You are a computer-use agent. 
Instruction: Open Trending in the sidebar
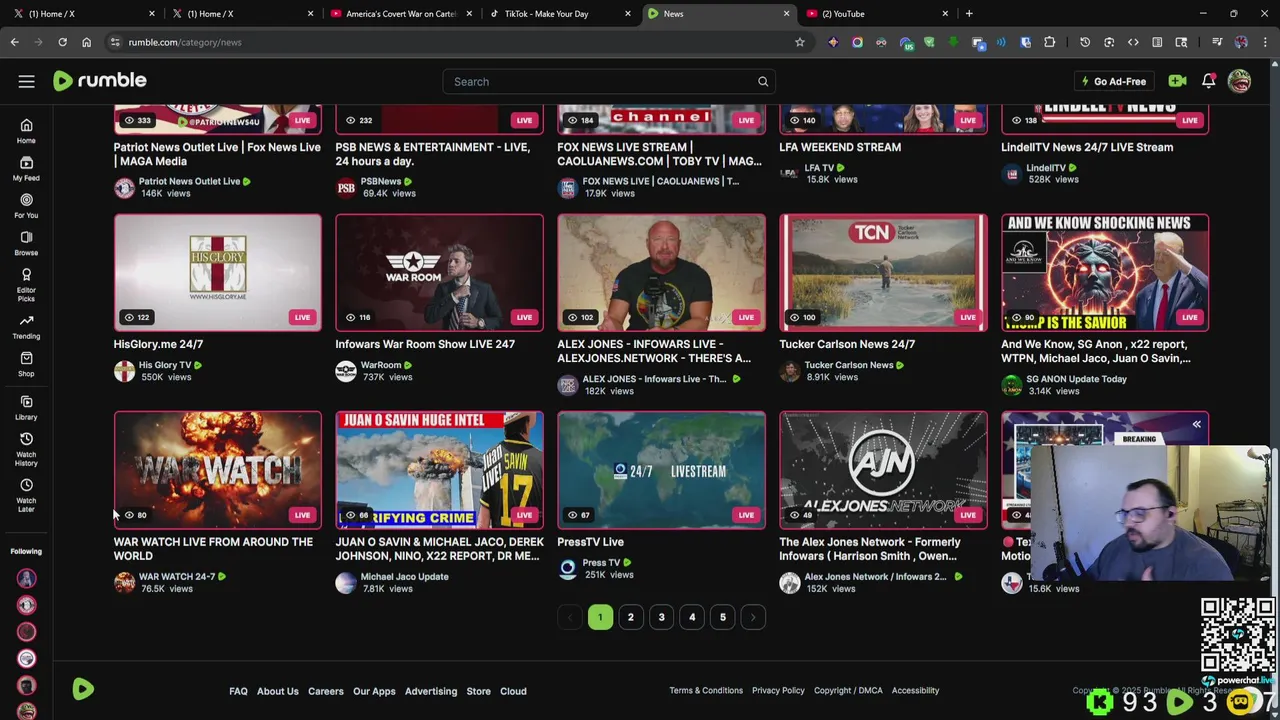pos(26,327)
